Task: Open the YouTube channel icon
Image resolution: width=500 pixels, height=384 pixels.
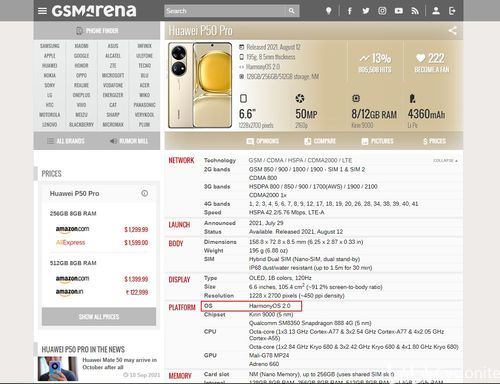Action: [398, 11]
